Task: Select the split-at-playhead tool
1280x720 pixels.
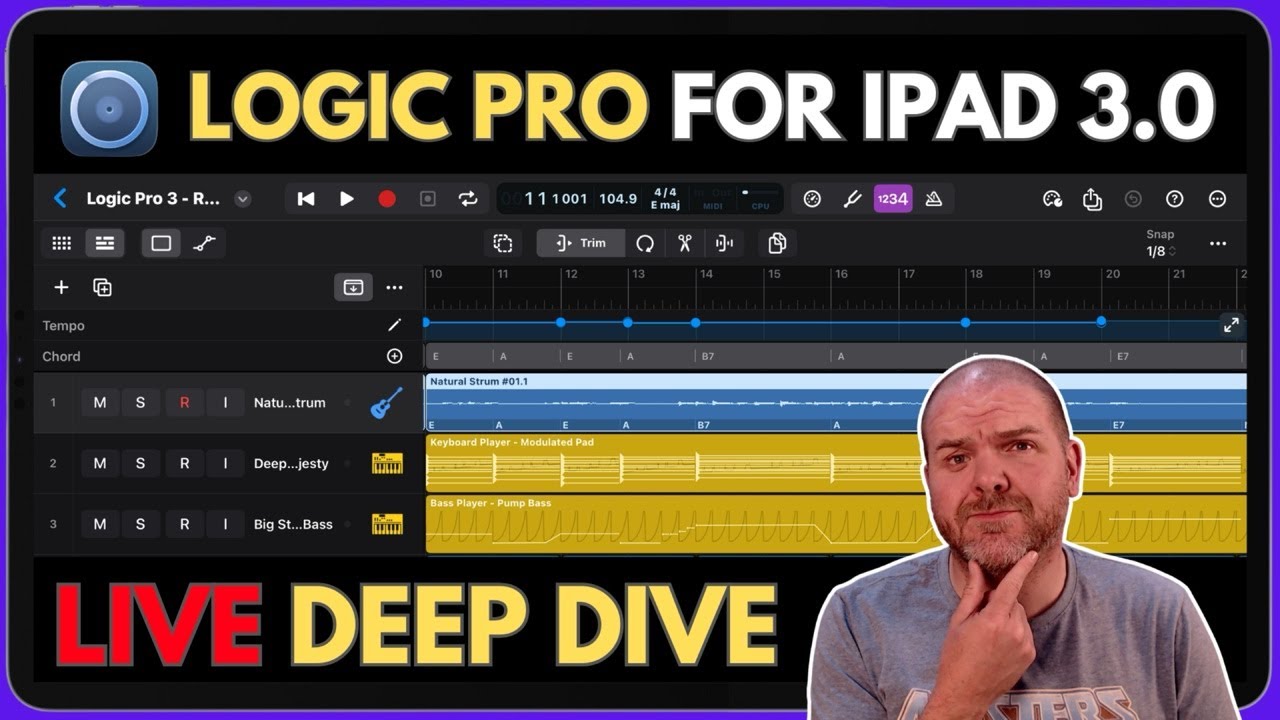Action: 725,243
